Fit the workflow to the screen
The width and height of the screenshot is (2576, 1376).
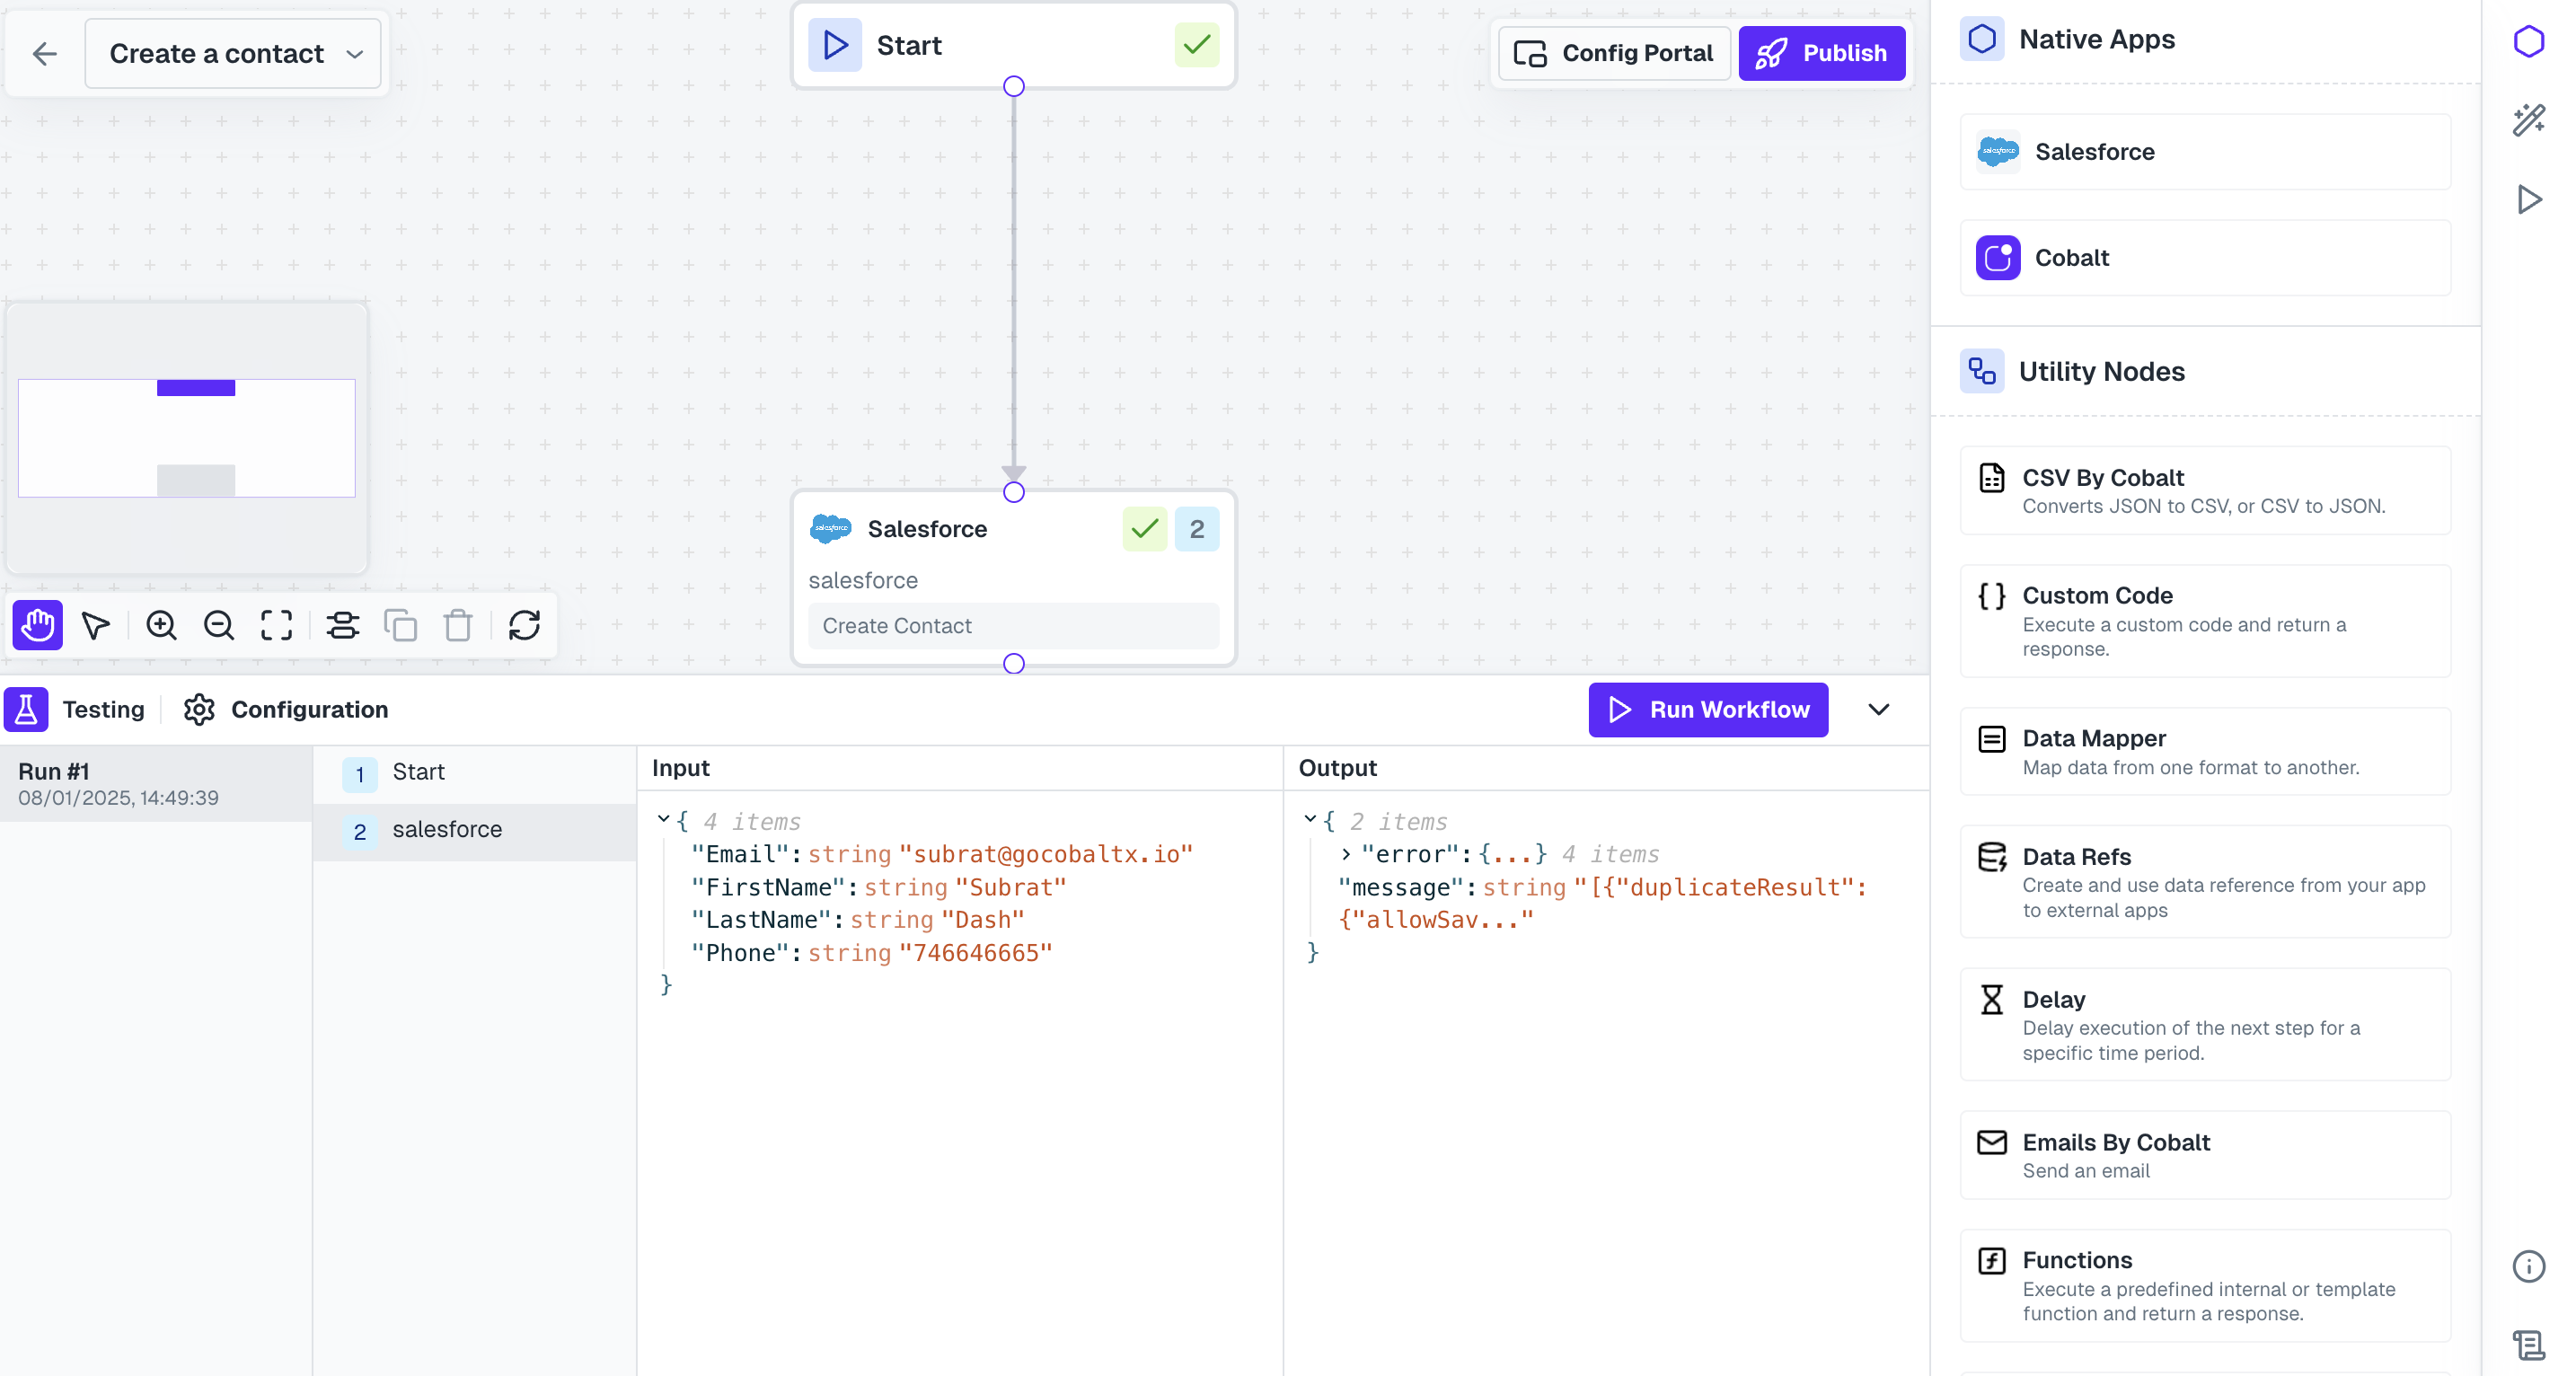(276, 626)
